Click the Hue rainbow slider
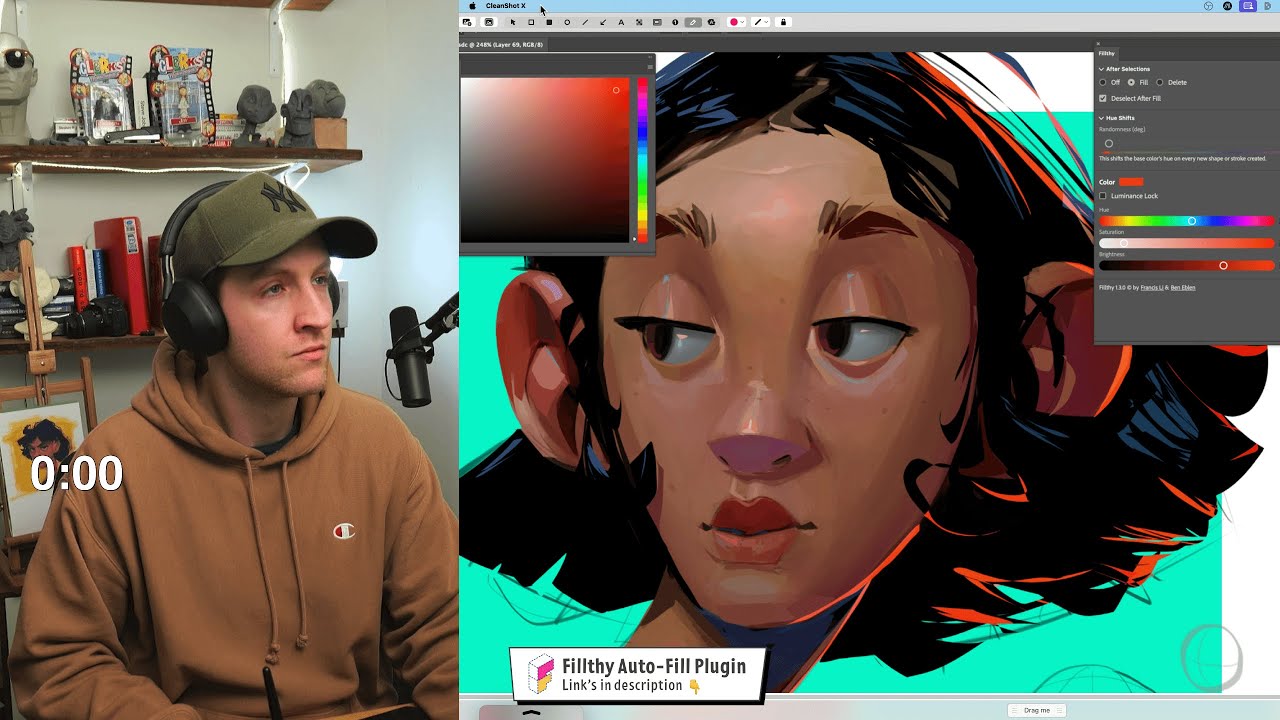Screen dimensions: 1280x720 (1187, 221)
